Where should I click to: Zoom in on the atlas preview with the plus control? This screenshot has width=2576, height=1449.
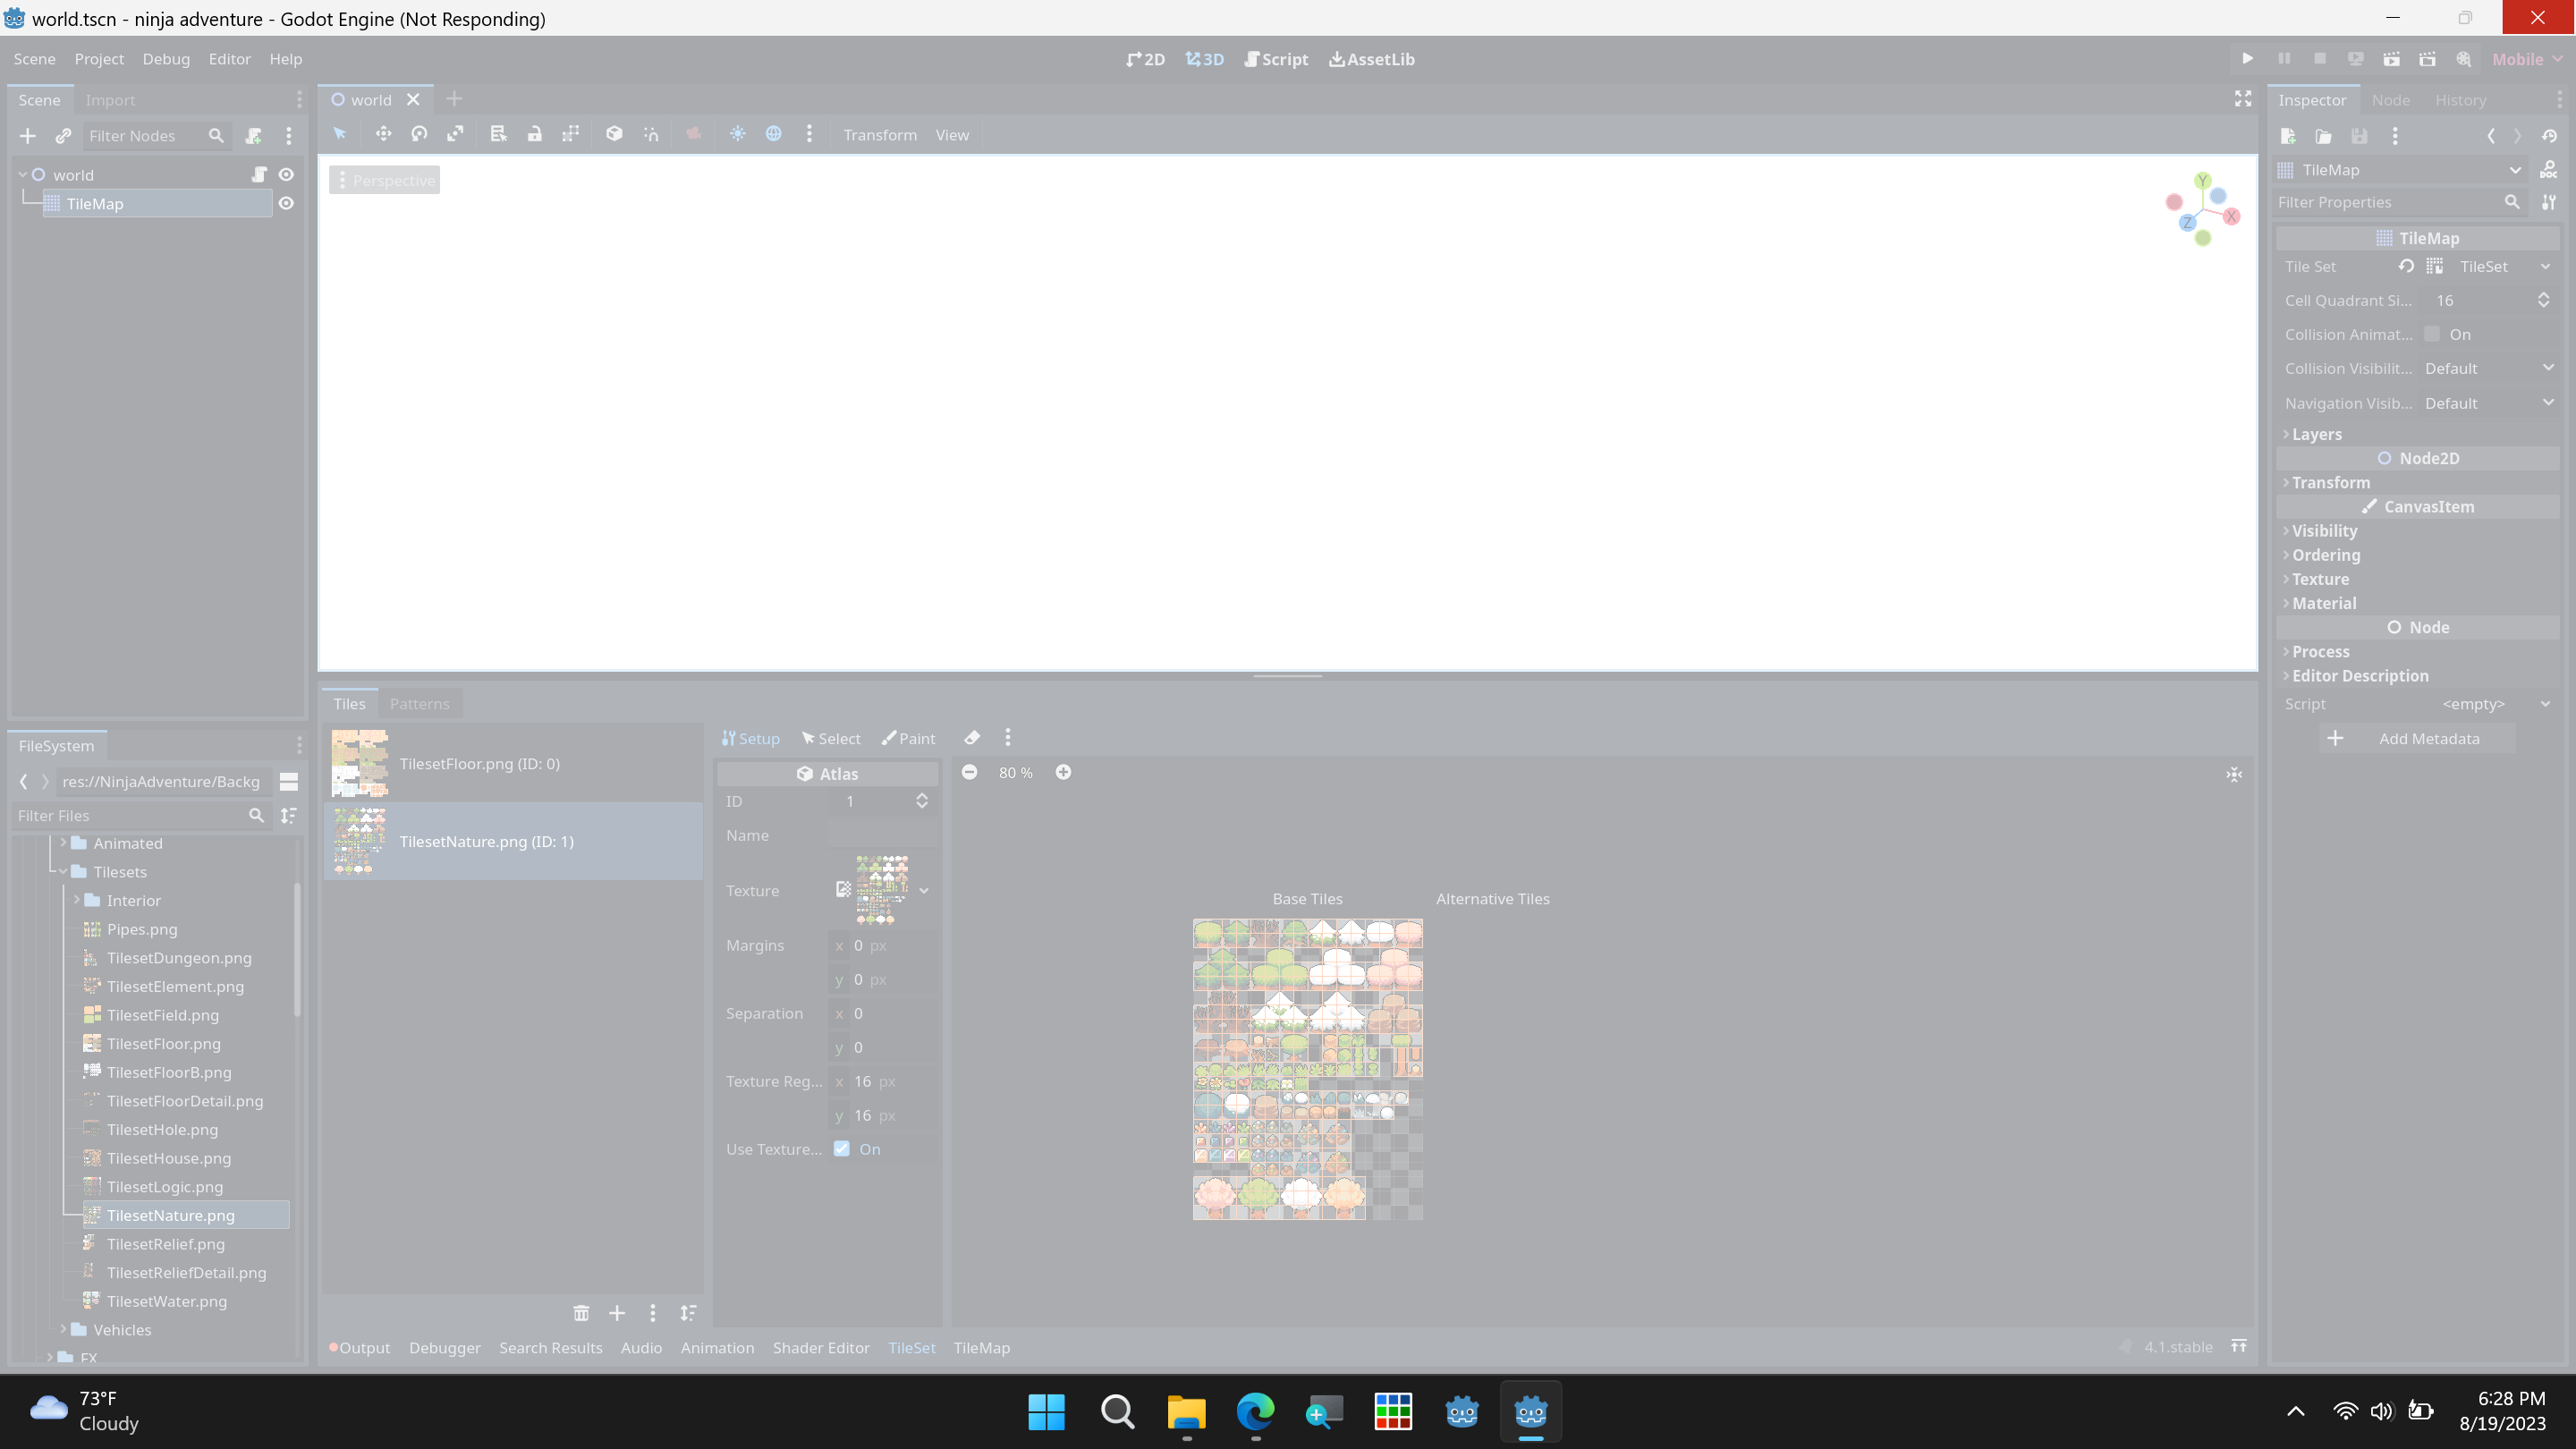coord(1063,772)
